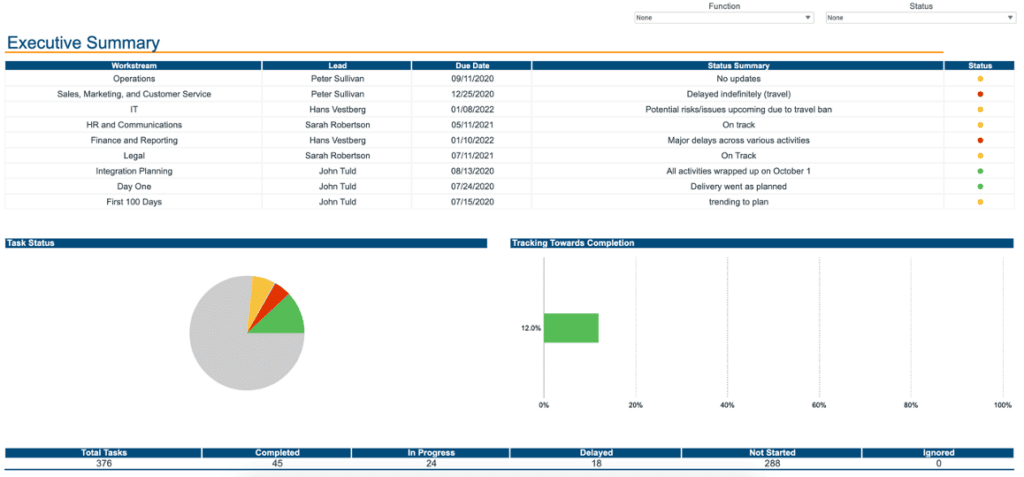Select the IT workstream cell

pos(134,110)
